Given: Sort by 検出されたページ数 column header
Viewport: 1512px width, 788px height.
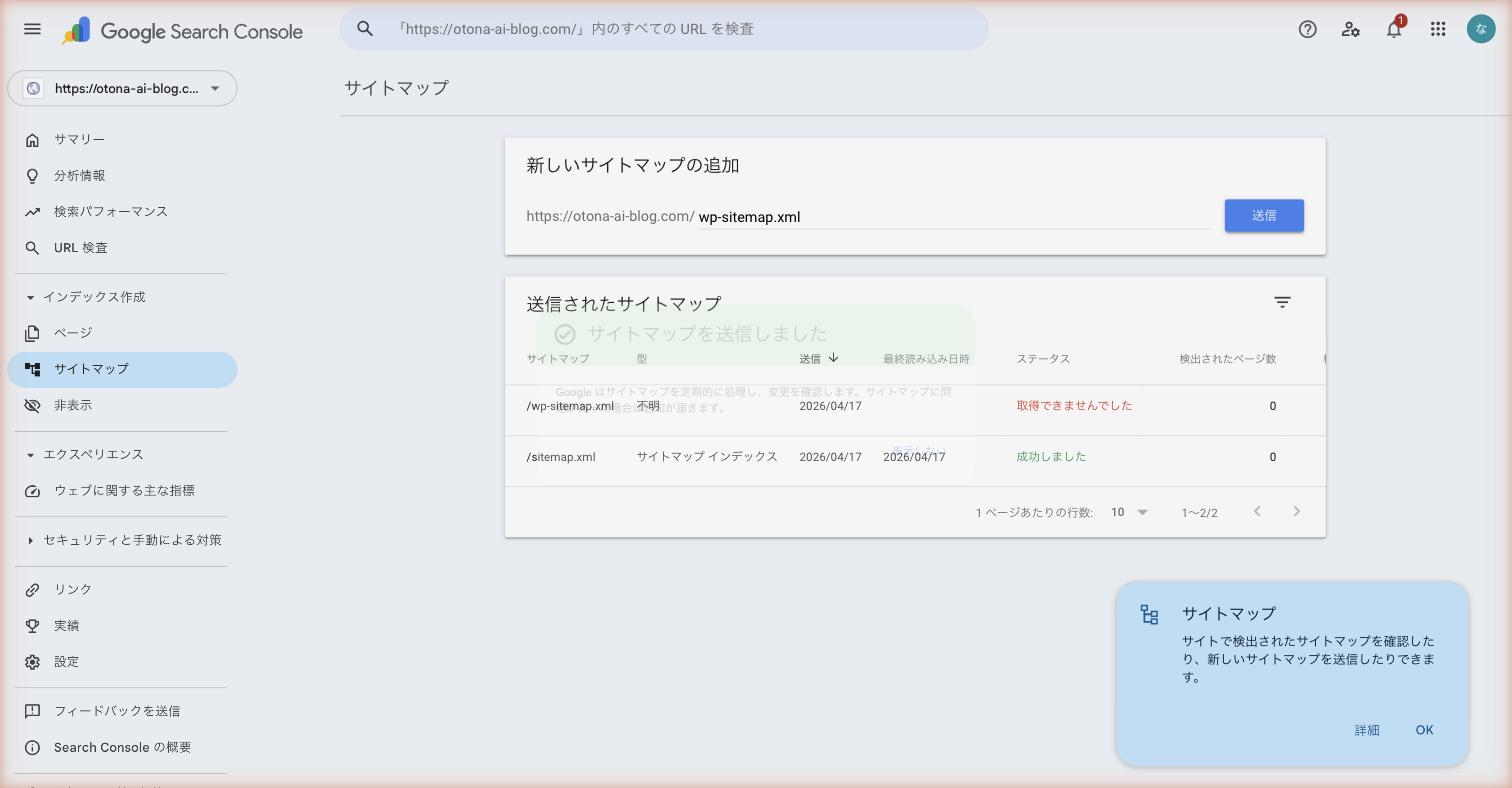Looking at the screenshot, I should [1227, 359].
